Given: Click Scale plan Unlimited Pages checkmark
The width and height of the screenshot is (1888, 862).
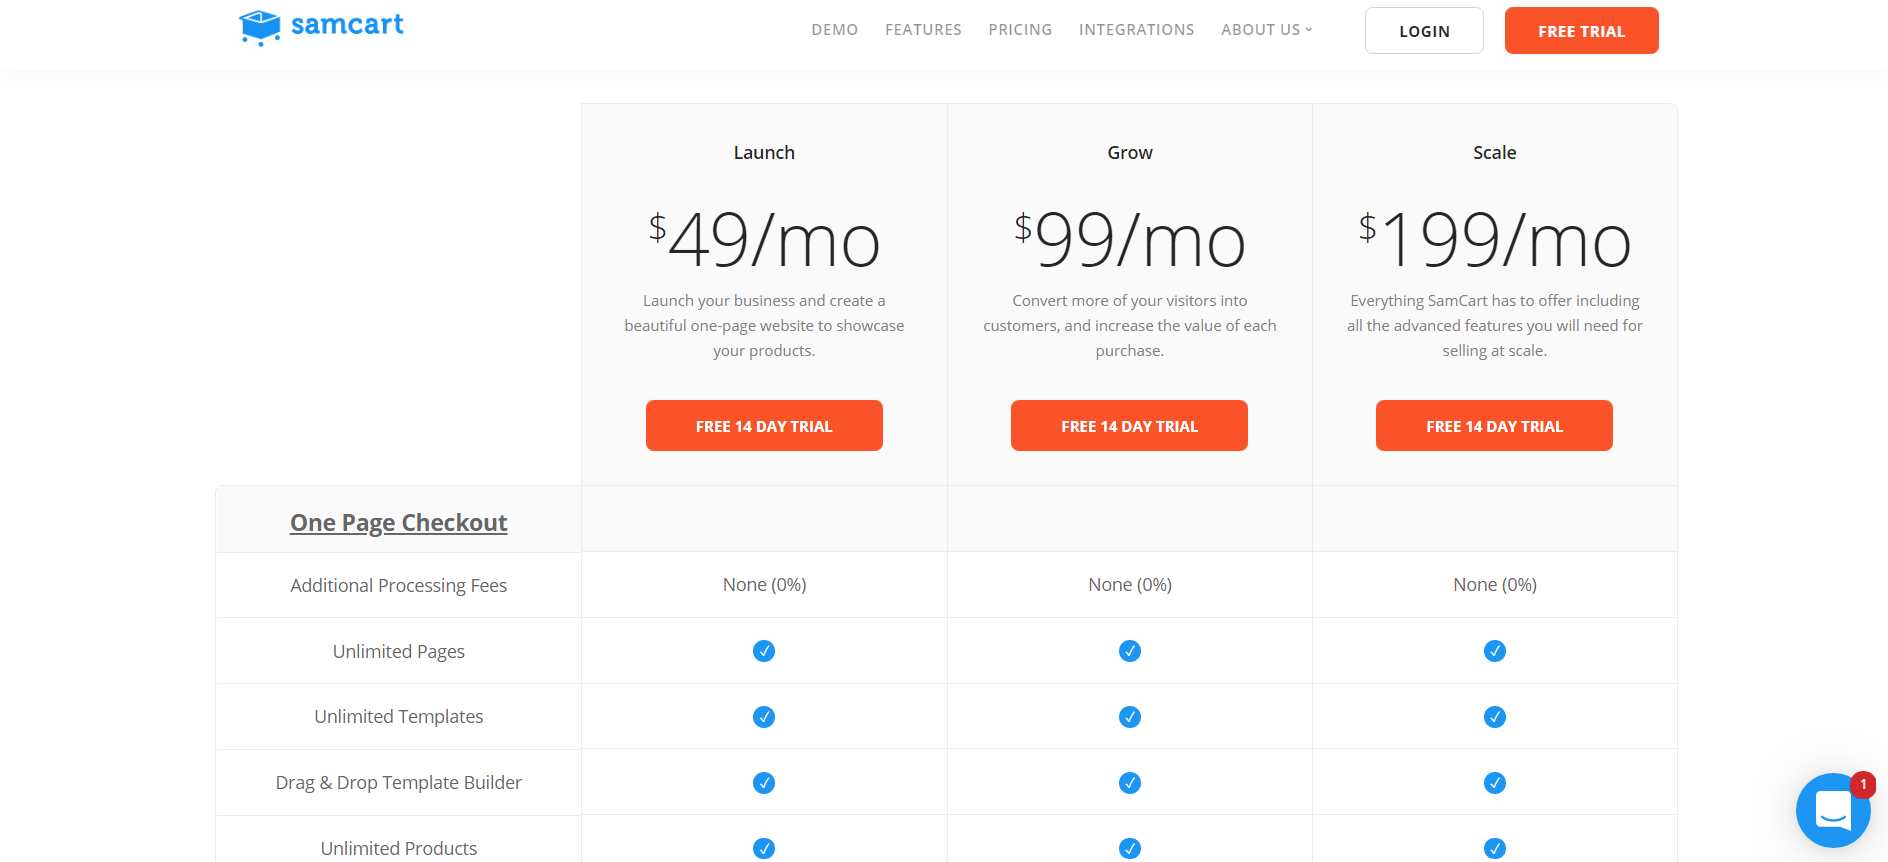Looking at the screenshot, I should 1495,651.
